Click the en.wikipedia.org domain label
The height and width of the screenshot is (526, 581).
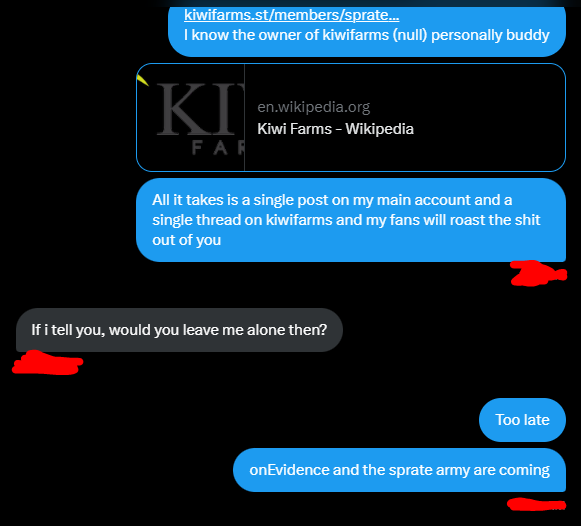pyautogui.click(x=313, y=107)
